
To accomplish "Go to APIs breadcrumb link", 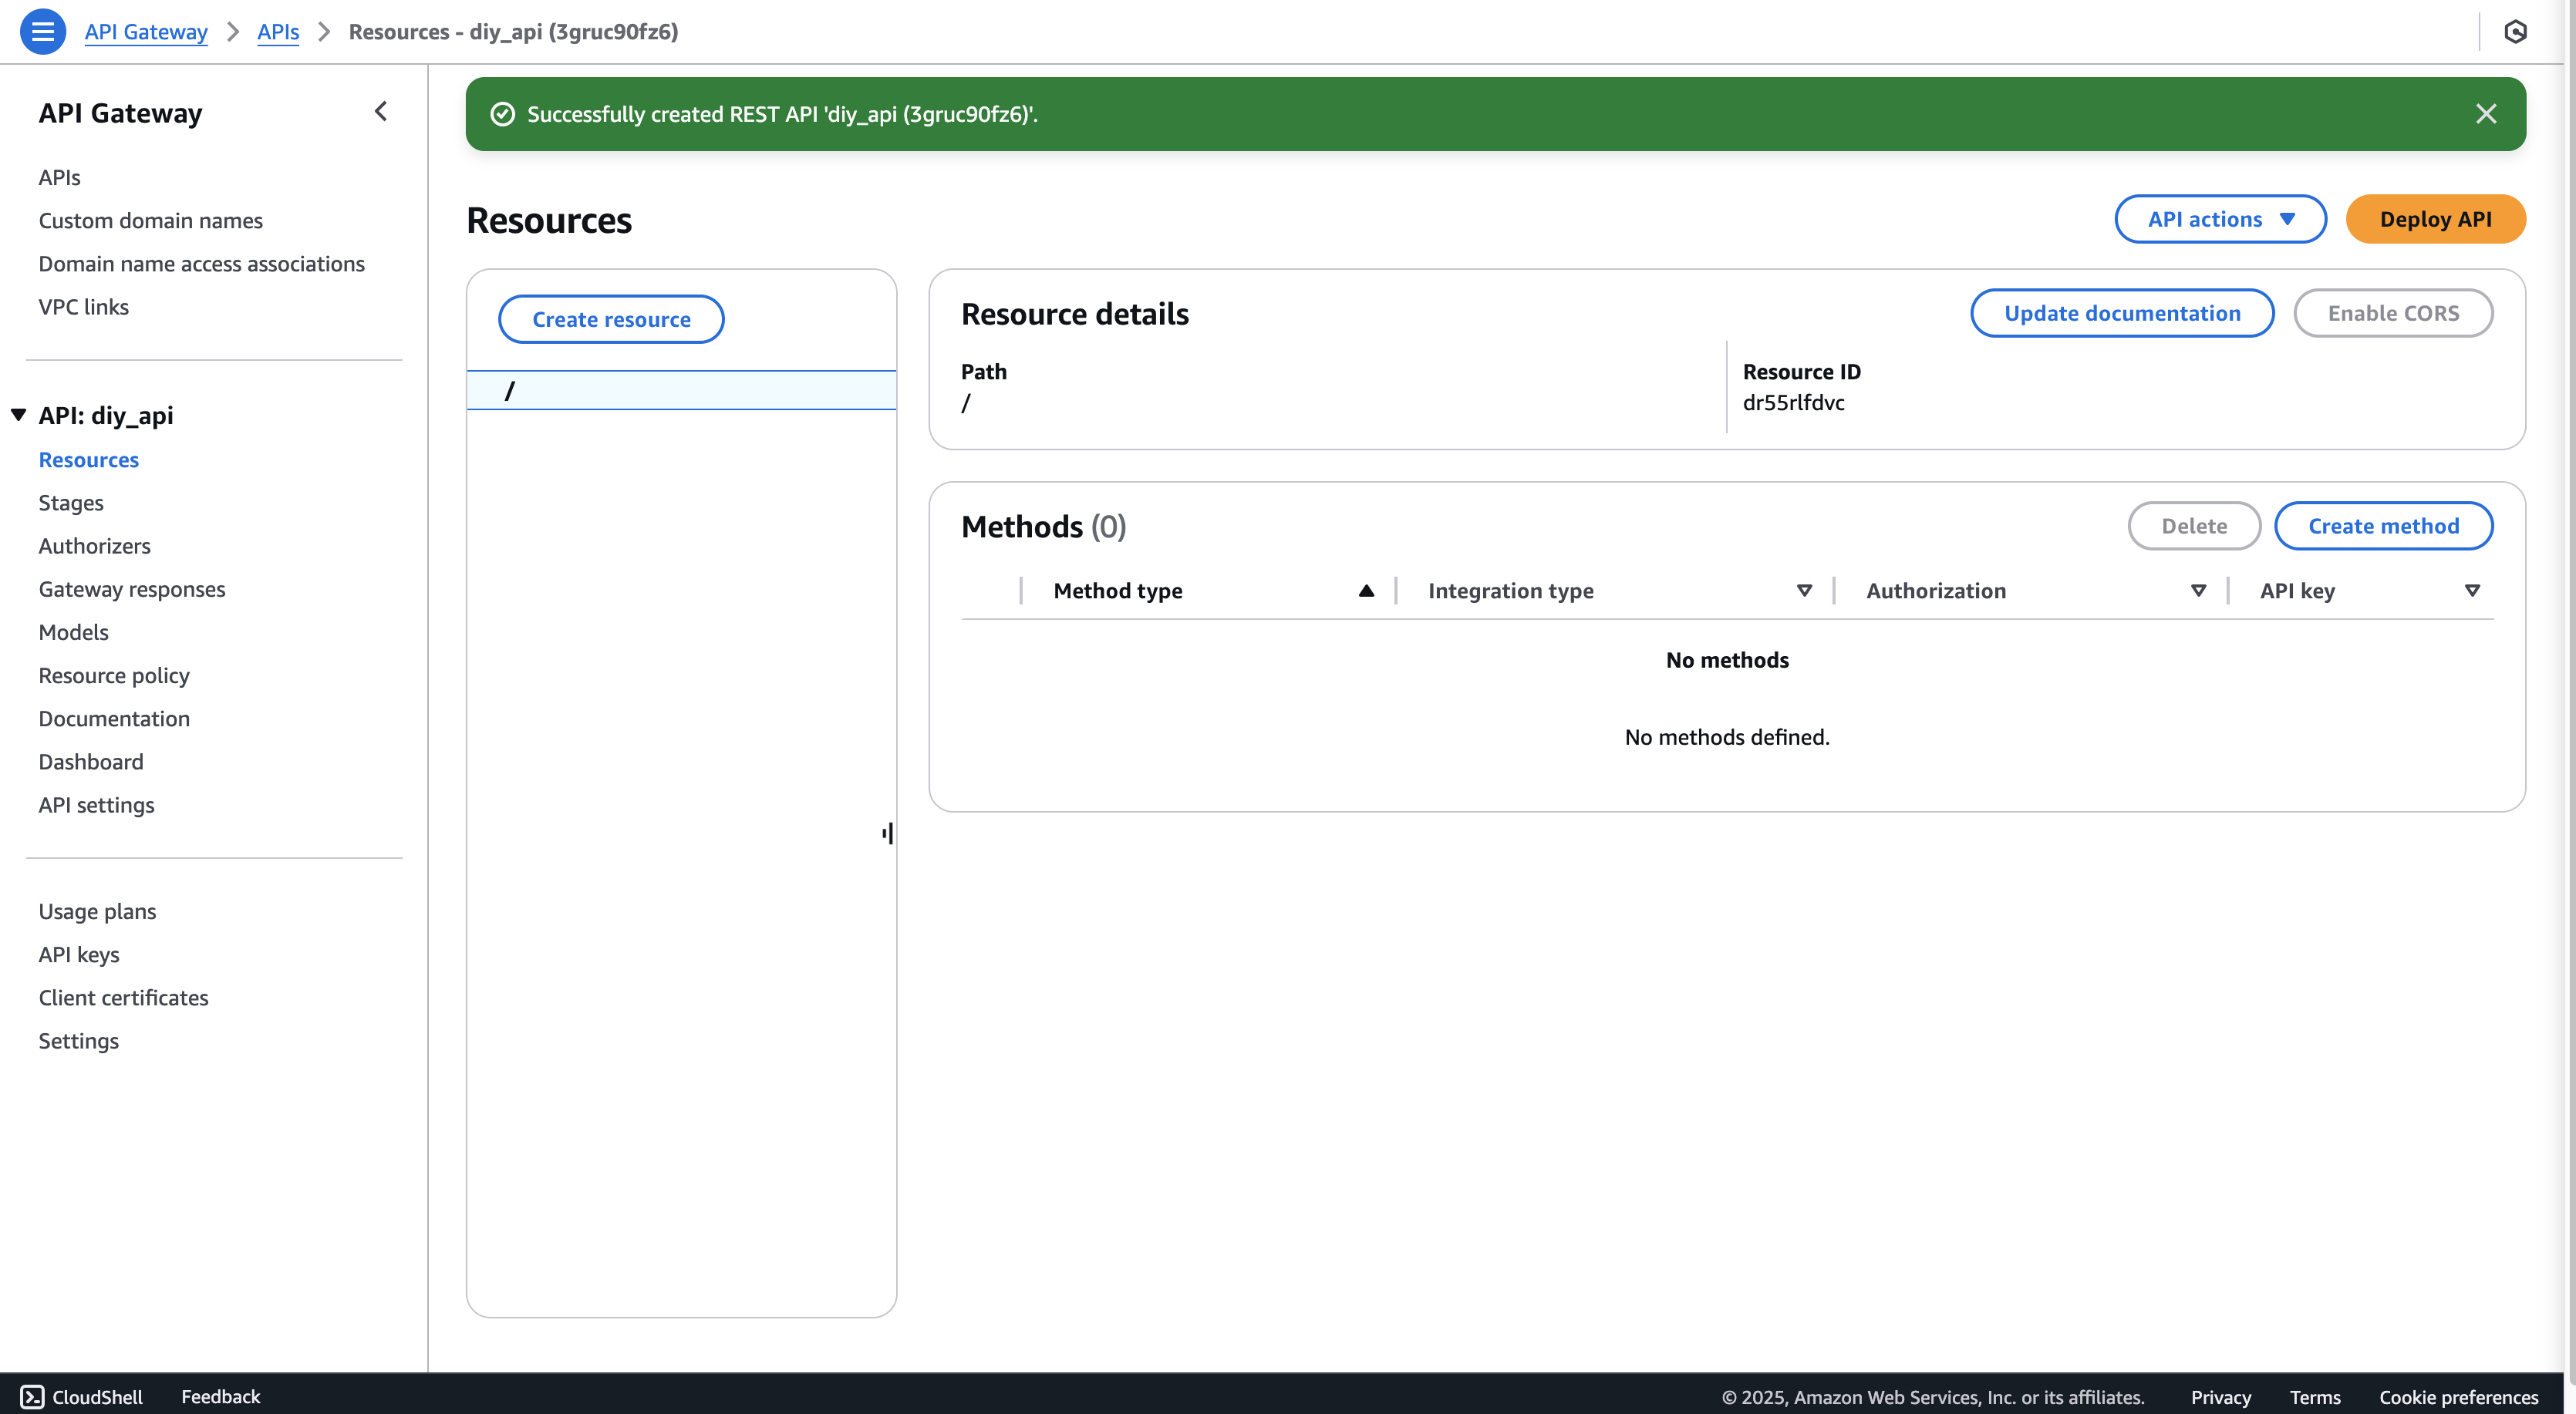I will 278,31.
